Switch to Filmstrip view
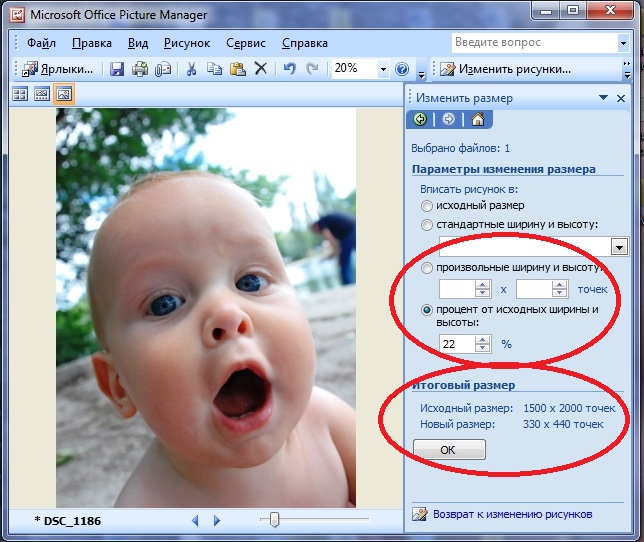 [41, 94]
